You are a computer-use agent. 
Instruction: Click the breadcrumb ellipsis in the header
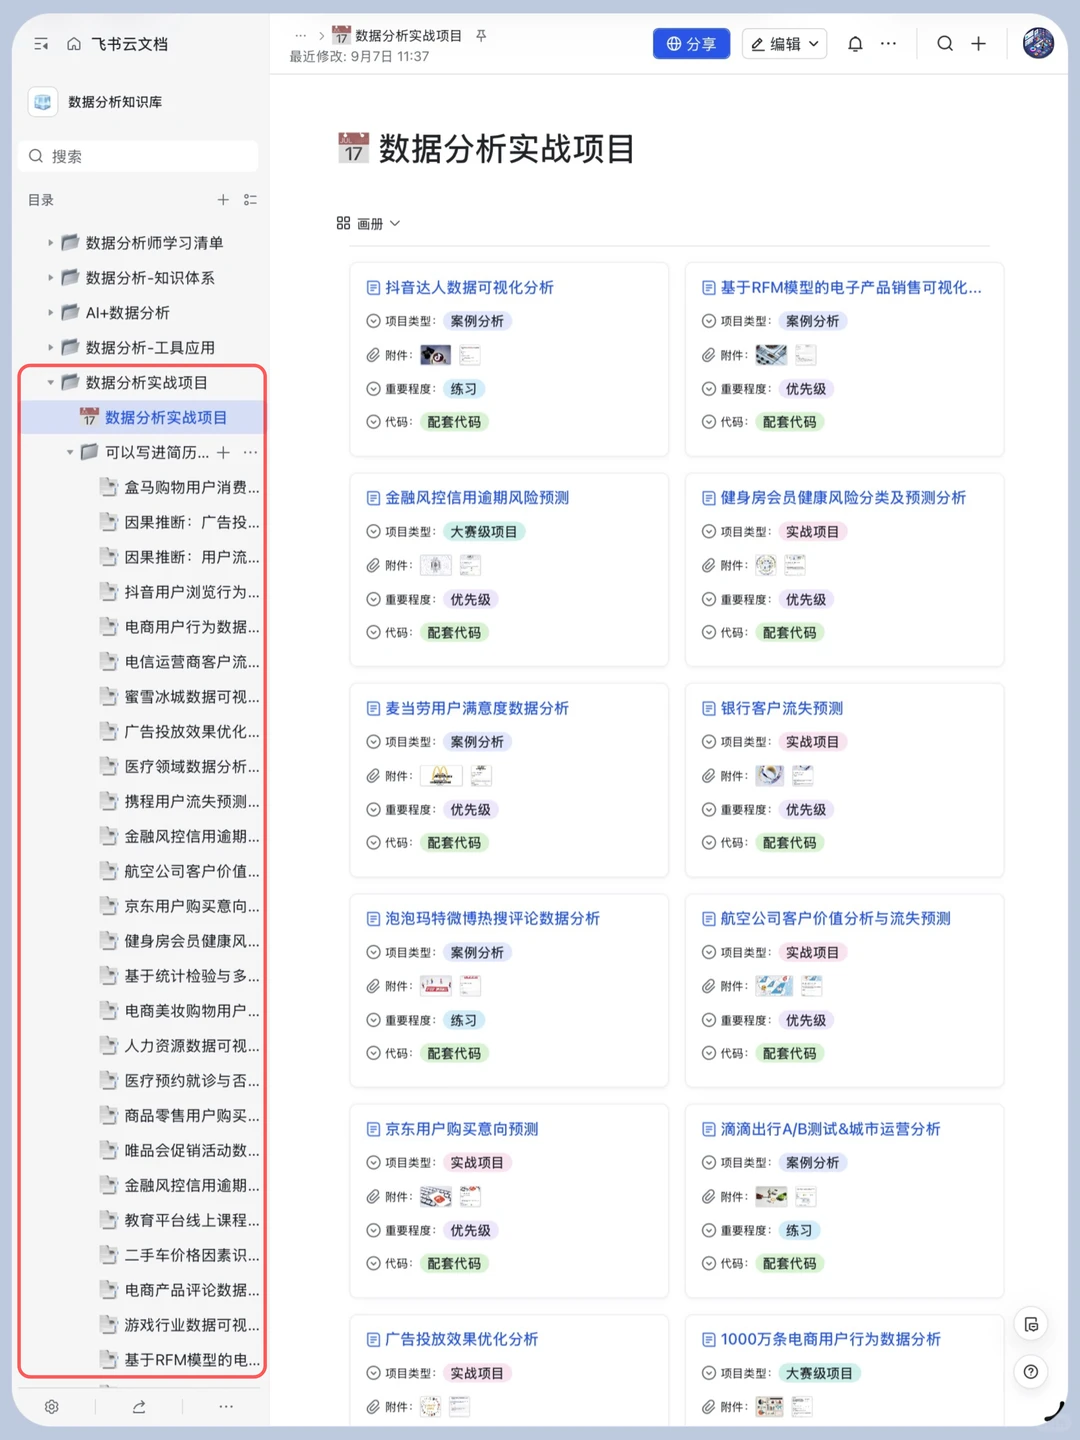(300, 35)
